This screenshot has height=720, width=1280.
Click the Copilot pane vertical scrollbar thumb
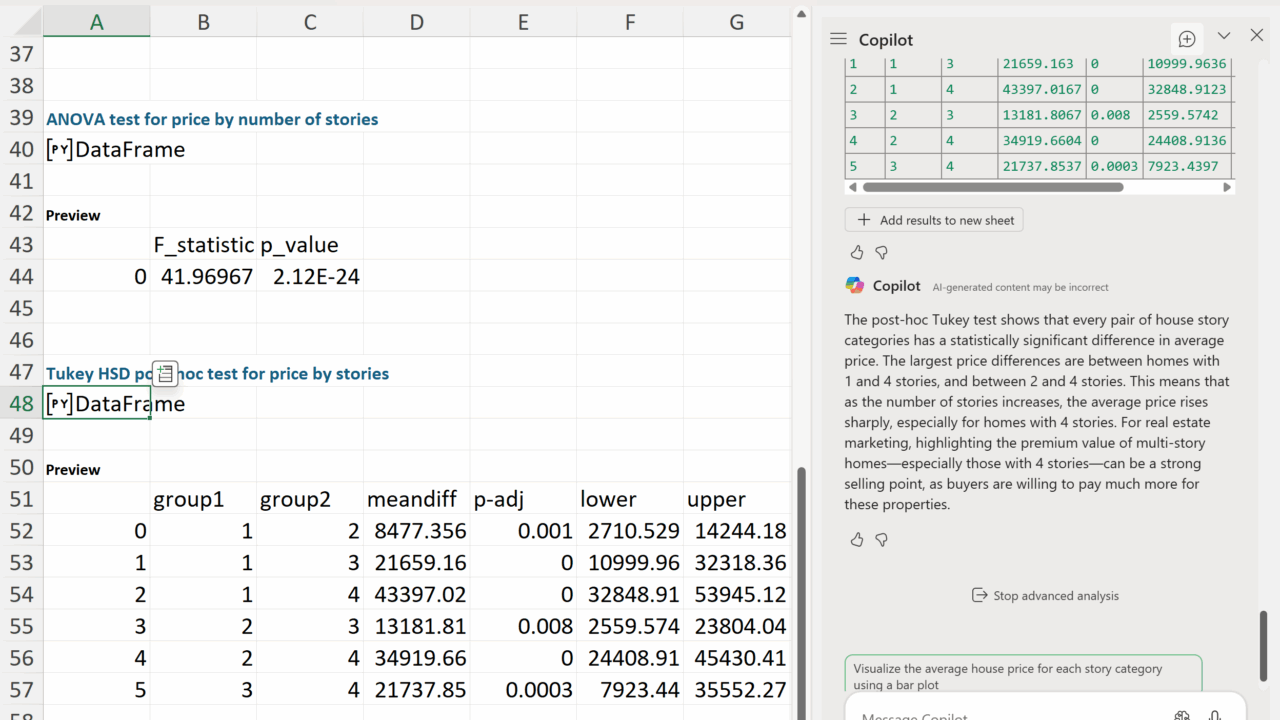(x=1264, y=645)
